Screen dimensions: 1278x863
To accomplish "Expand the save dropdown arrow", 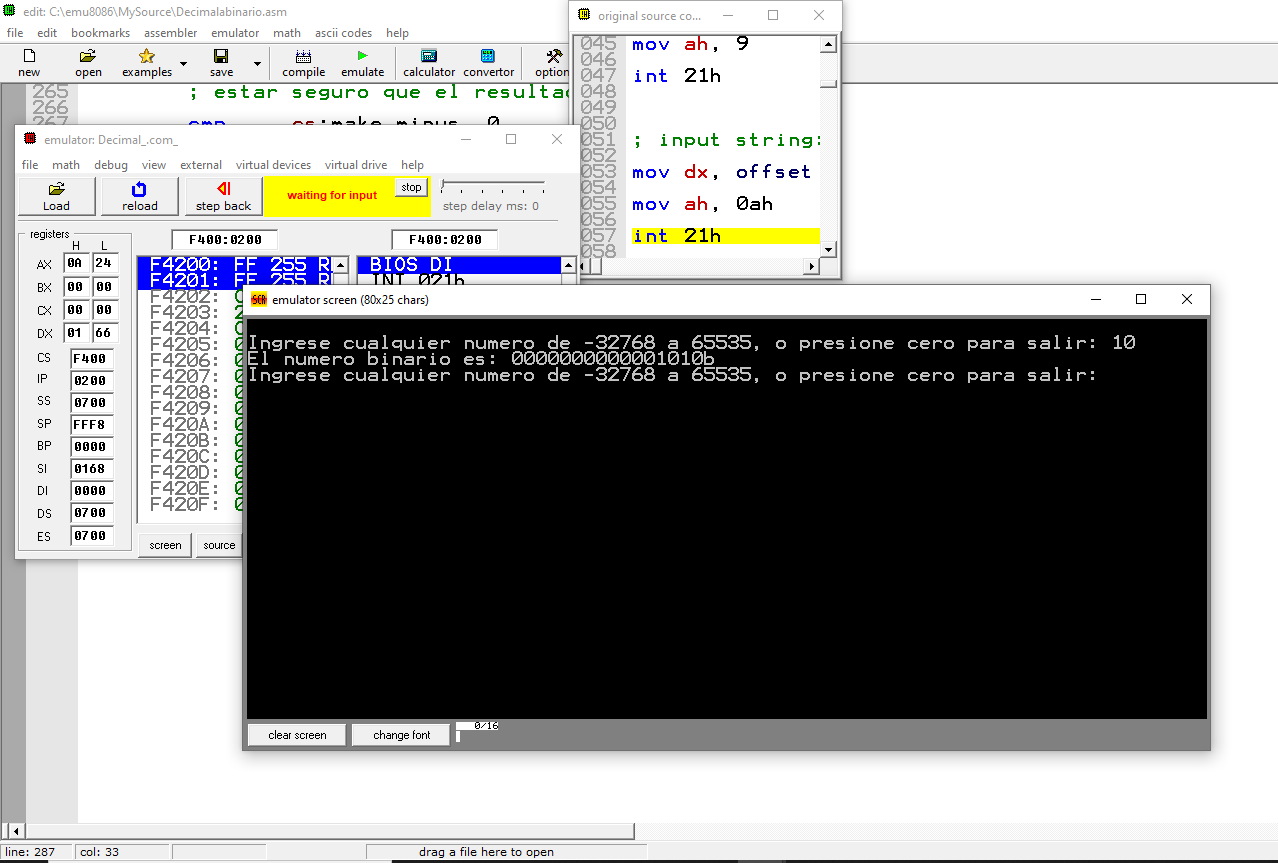I will point(257,63).
